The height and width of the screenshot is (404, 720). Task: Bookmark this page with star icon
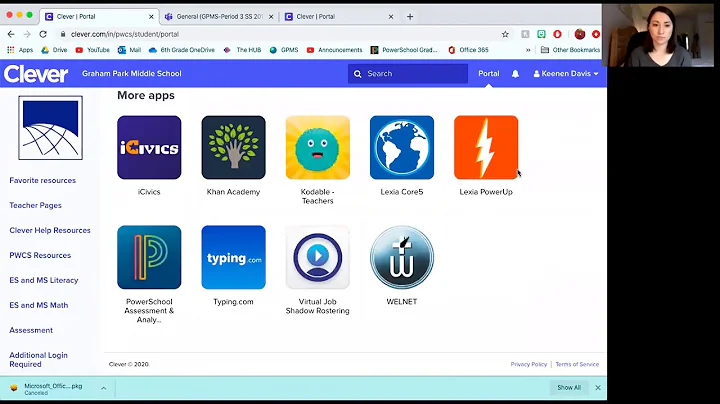pos(505,34)
